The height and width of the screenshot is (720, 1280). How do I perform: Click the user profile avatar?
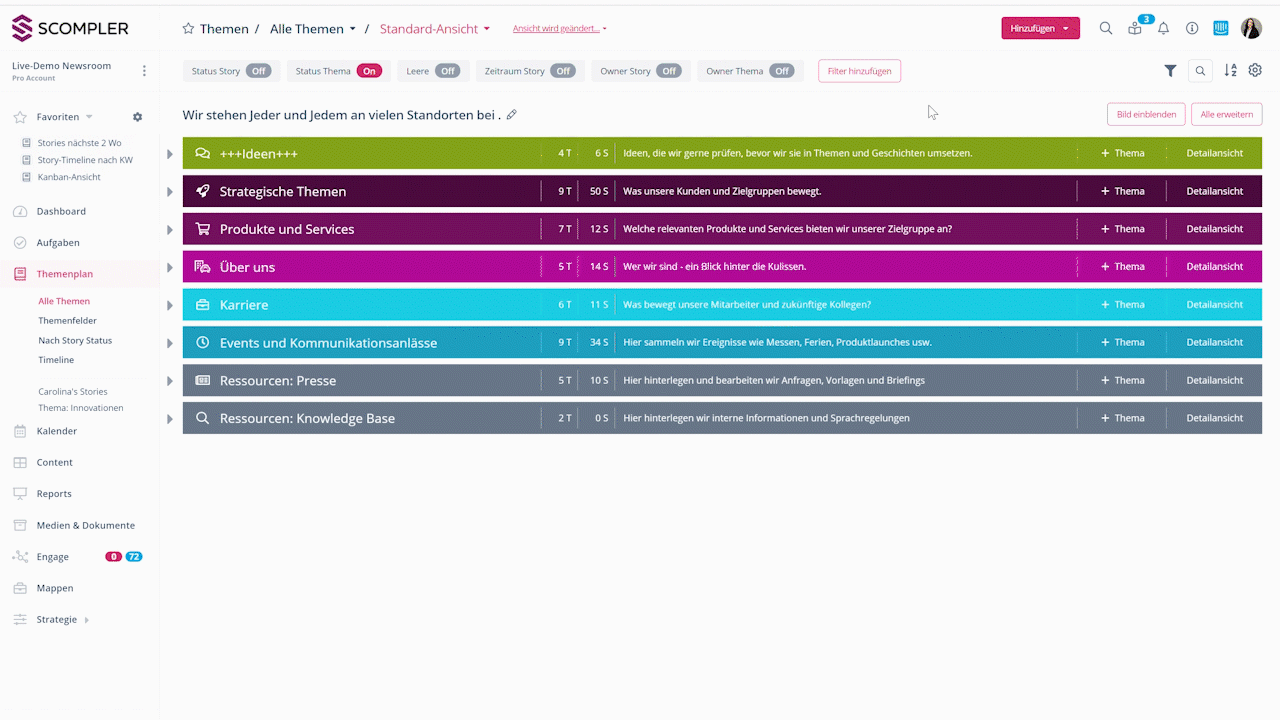coord(1251,29)
